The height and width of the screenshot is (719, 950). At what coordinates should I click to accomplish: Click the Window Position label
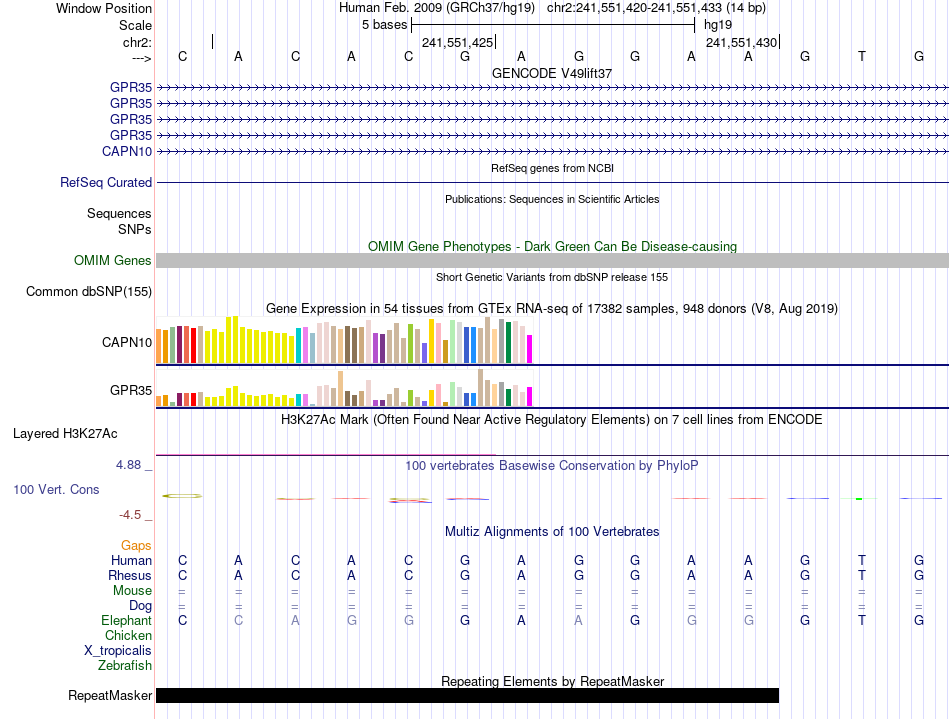click(104, 8)
